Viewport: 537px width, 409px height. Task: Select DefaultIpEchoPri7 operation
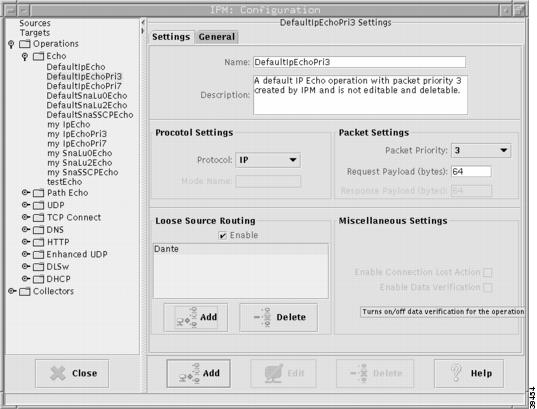pyautogui.click(x=84, y=86)
